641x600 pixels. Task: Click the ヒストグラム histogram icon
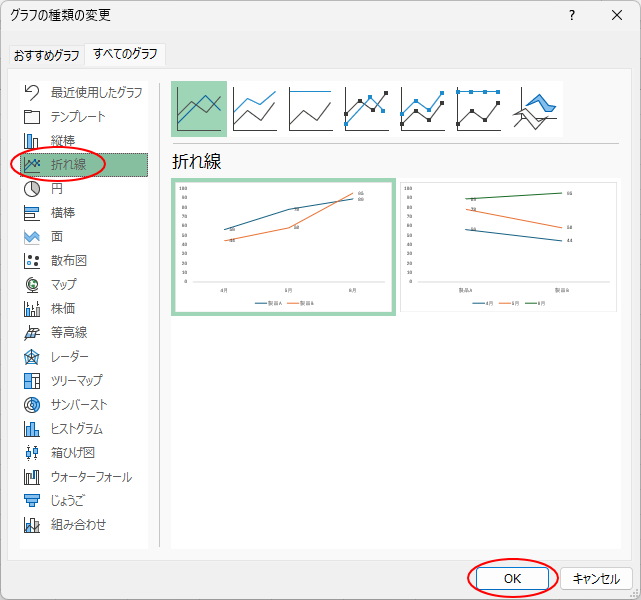tap(32, 429)
